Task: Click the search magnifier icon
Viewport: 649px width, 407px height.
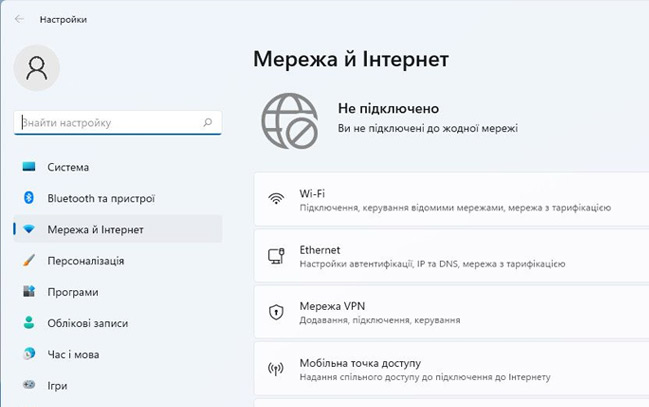Action: tap(208, 122)
